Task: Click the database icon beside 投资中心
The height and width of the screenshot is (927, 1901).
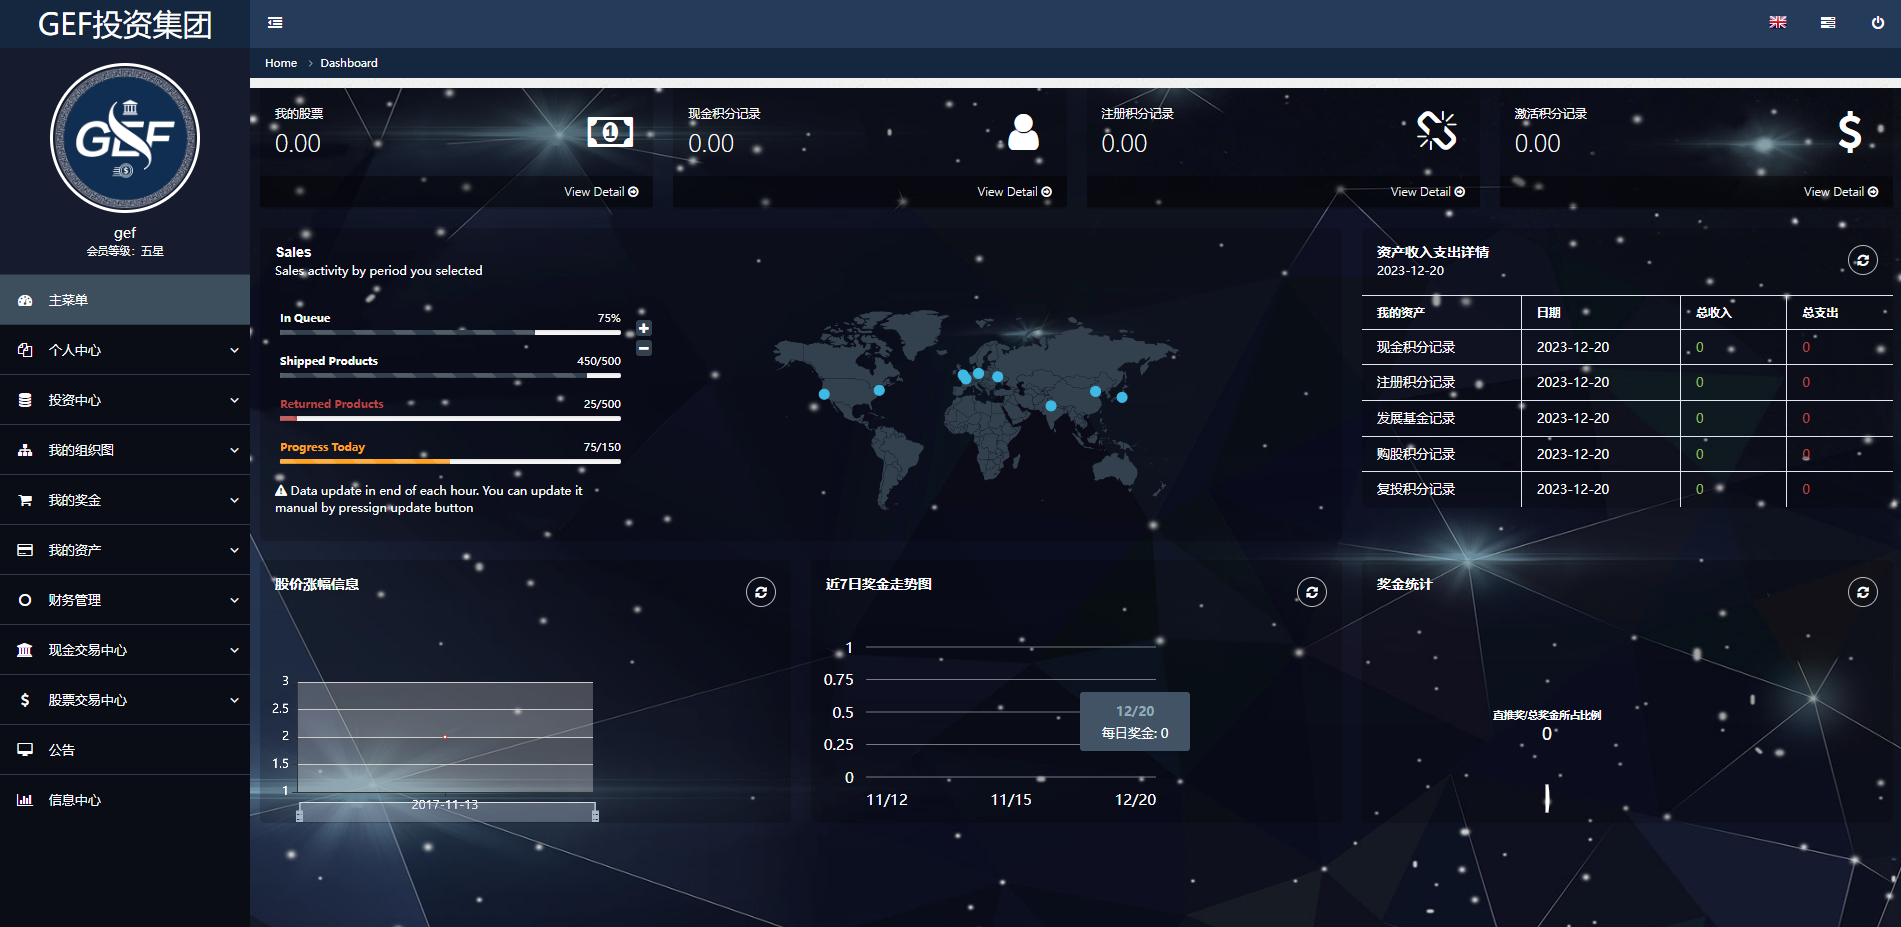Action: pos(25,400)
